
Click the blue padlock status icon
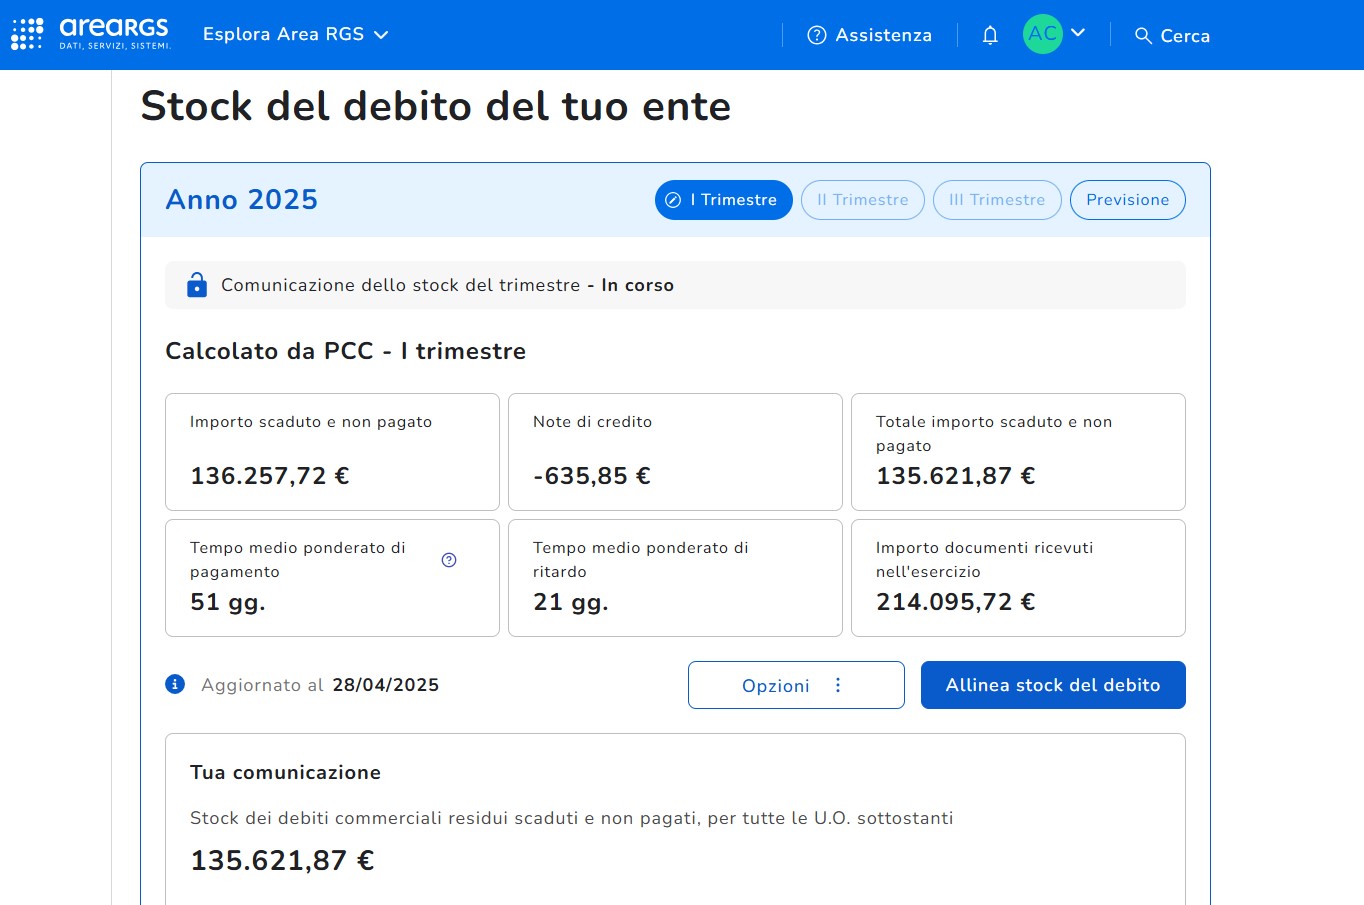197,285
